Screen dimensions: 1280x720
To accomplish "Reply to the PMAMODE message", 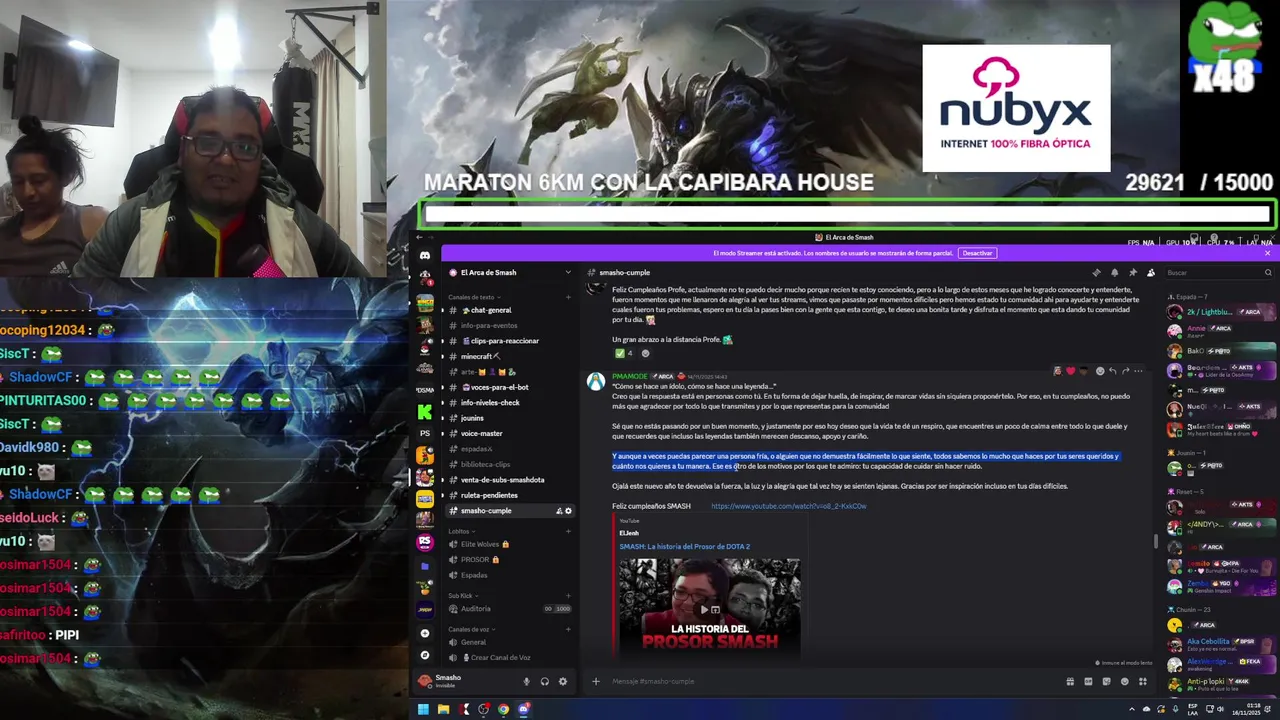I will click(1112, 371).
